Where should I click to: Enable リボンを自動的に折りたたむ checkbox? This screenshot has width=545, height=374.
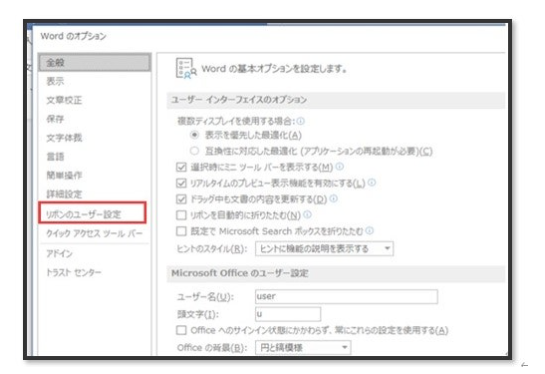[x=181, y=215]
